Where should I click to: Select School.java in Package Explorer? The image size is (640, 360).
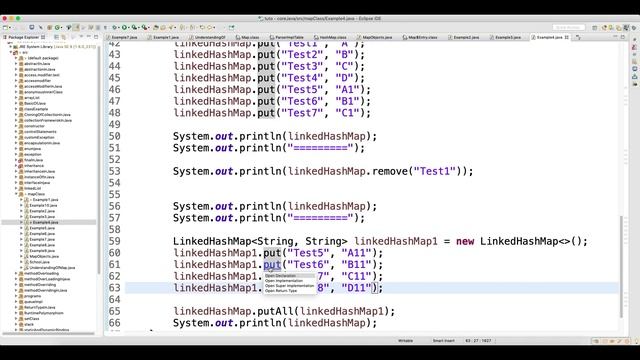(39, 262)
